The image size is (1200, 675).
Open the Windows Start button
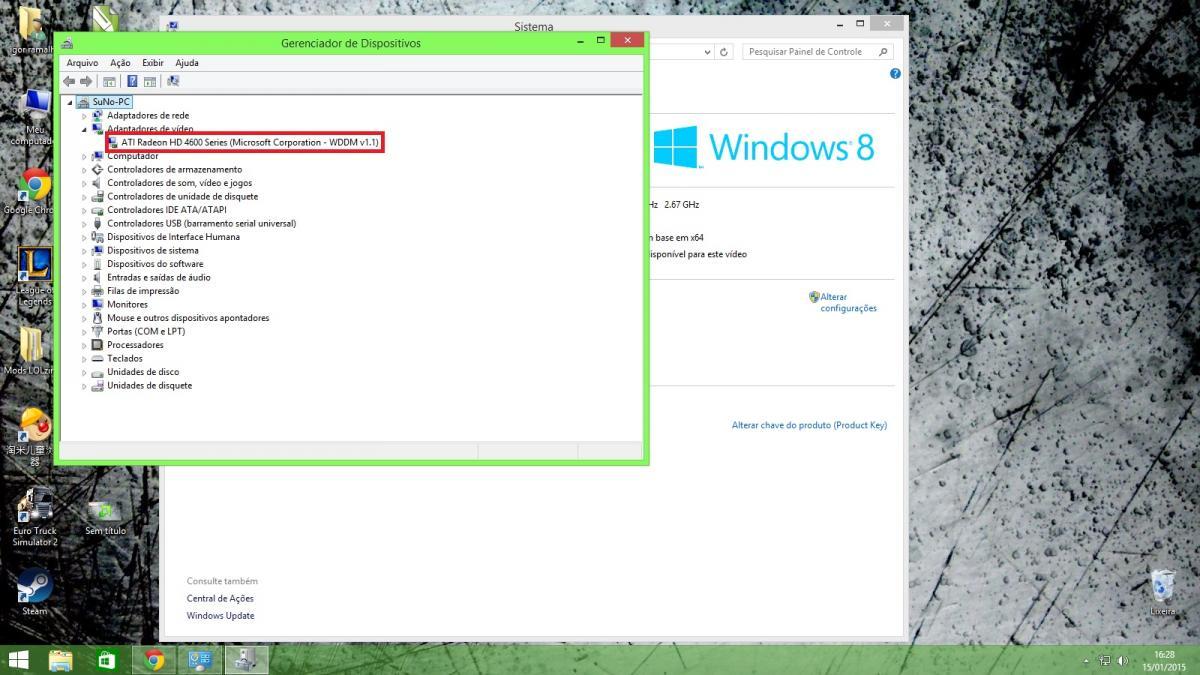pos(18,660)
